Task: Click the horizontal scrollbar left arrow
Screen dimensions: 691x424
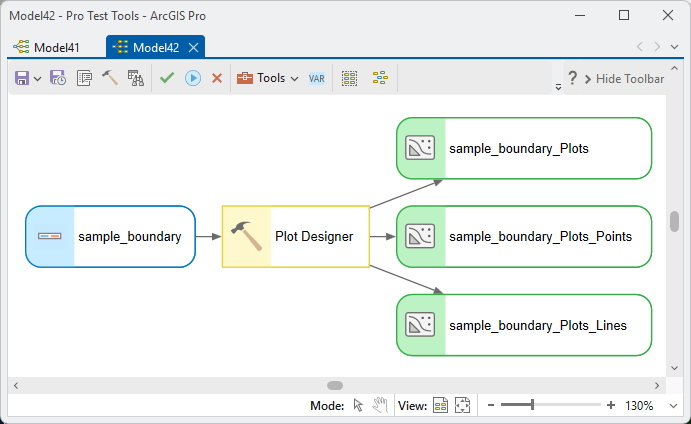Action: [16, 386]
